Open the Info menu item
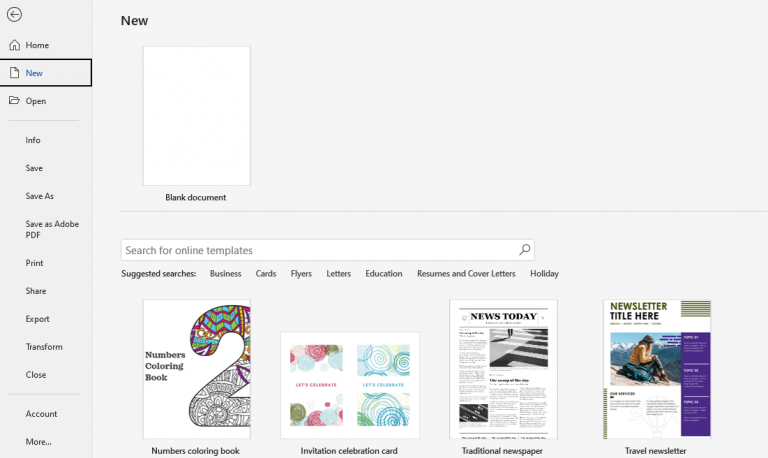The width and height of the screenshot is (768, 458). point(33,140)
